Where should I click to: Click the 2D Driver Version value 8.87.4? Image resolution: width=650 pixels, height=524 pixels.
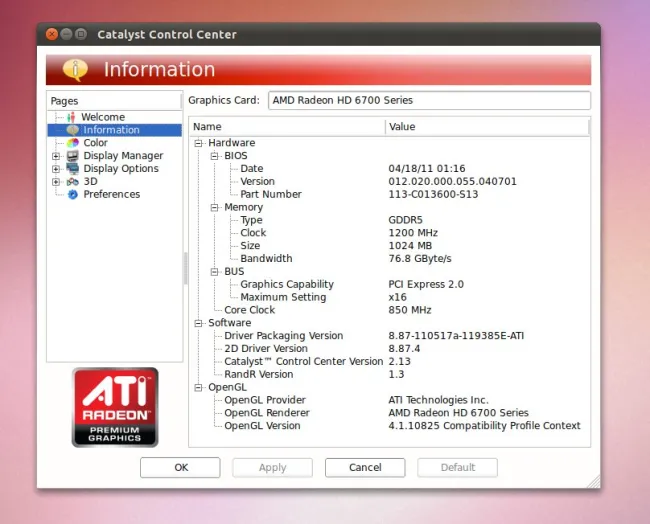(404, 349)
